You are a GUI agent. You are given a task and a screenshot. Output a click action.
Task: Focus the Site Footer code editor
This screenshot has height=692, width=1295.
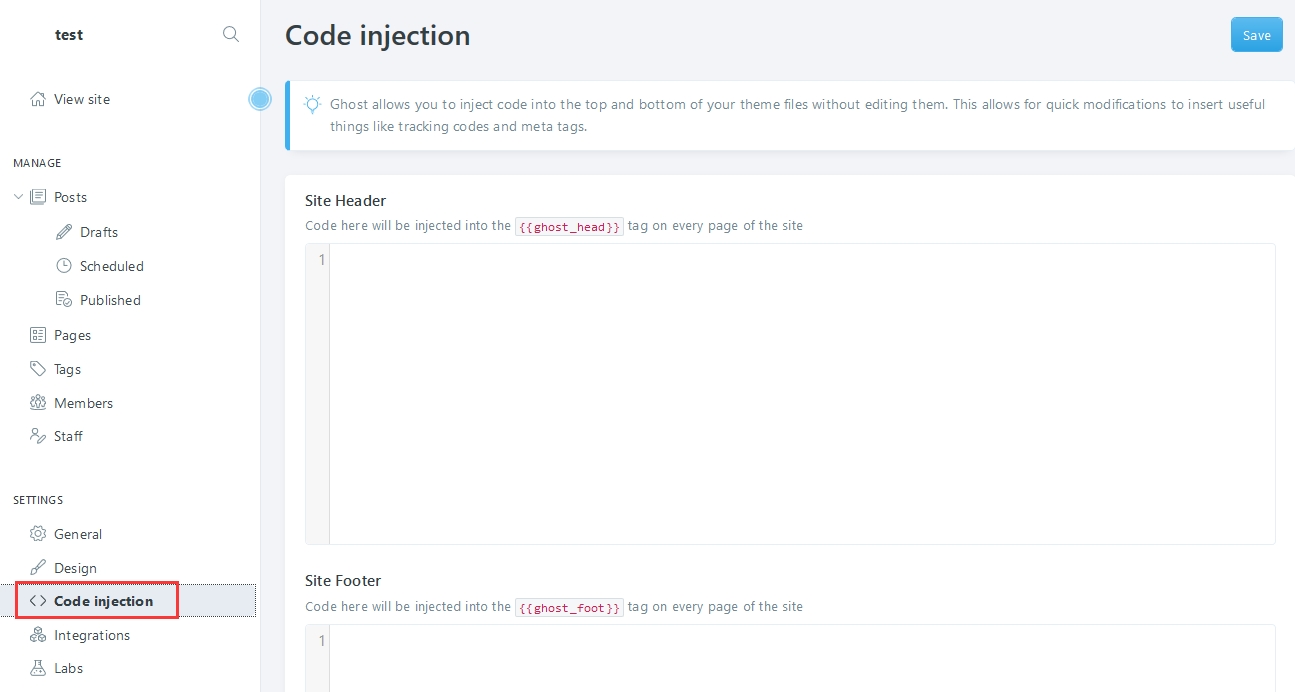[800, 658]
